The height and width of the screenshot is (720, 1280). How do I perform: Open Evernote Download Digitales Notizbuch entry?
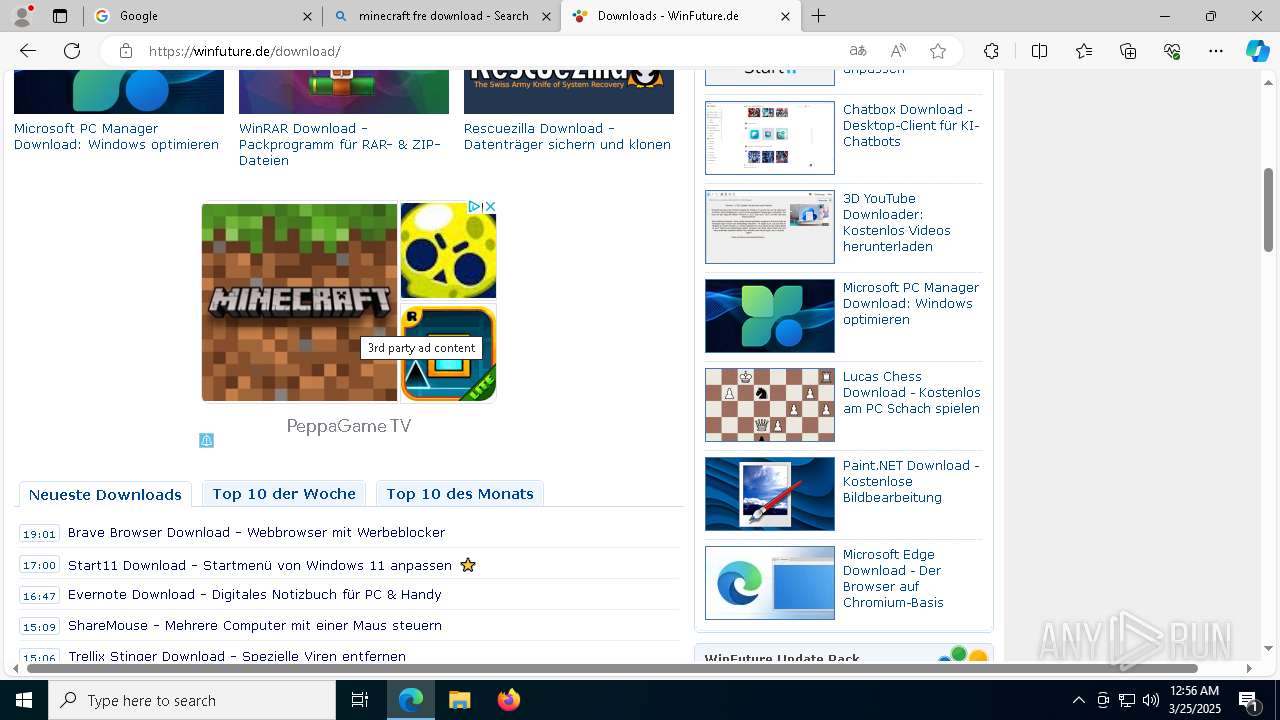click(255, 595)
